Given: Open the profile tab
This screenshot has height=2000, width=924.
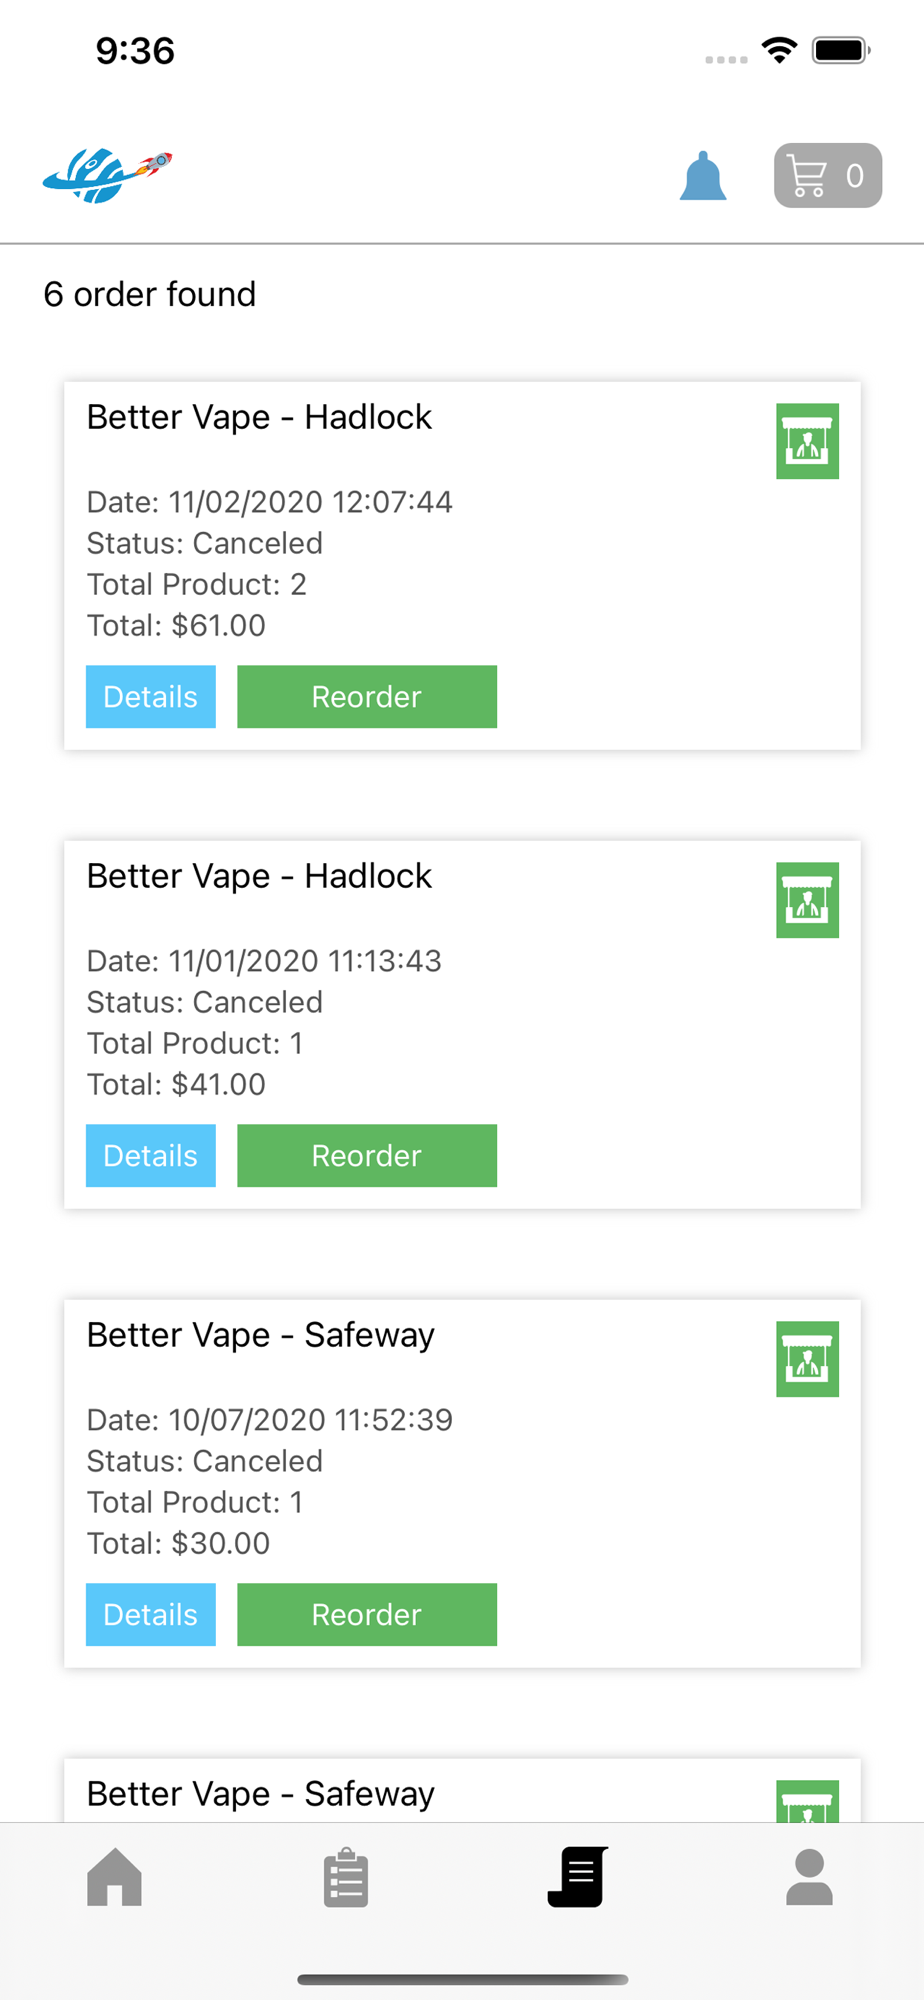Looking at the screenshot, I should [809, 1877].
